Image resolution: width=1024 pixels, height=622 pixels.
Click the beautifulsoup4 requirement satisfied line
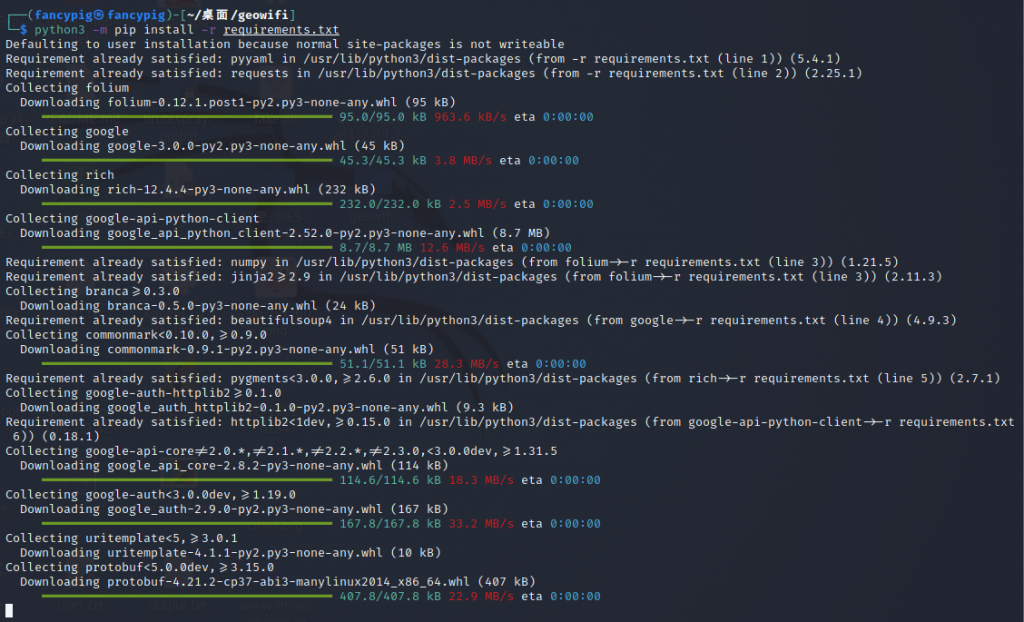pyautogui.click(x=481, y=320)
